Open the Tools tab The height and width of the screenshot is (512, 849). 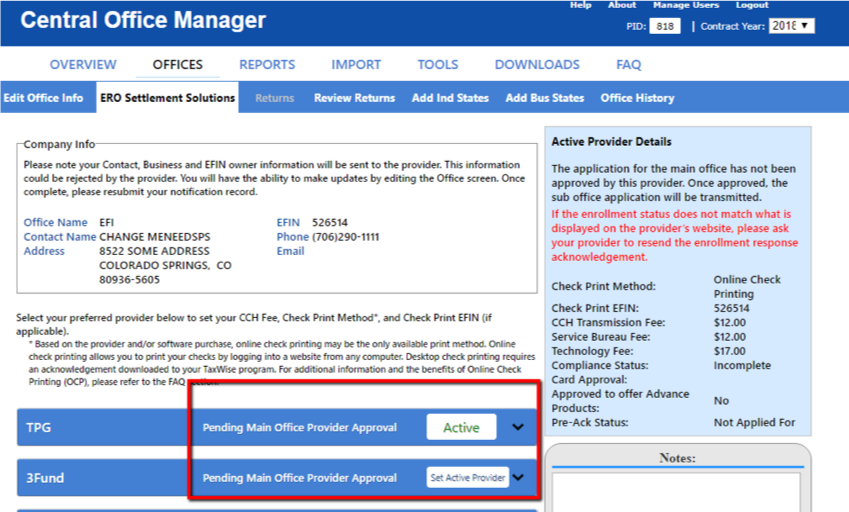(x=438, y=65)
